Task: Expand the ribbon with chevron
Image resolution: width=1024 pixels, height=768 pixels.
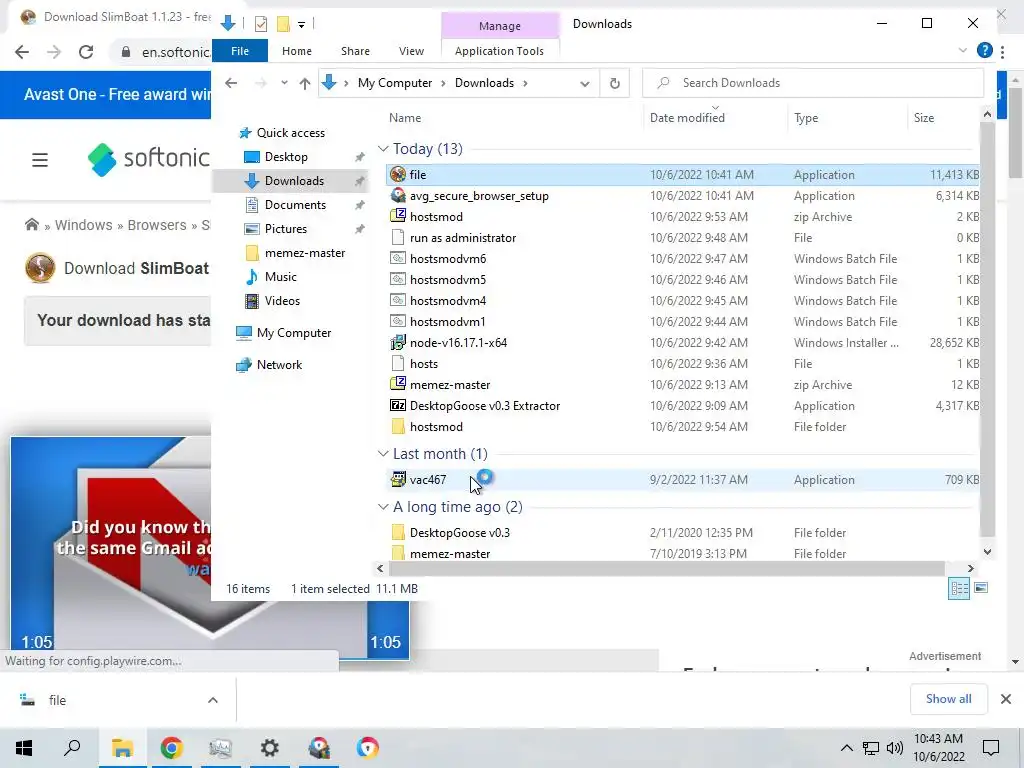Action: [963, 50]
